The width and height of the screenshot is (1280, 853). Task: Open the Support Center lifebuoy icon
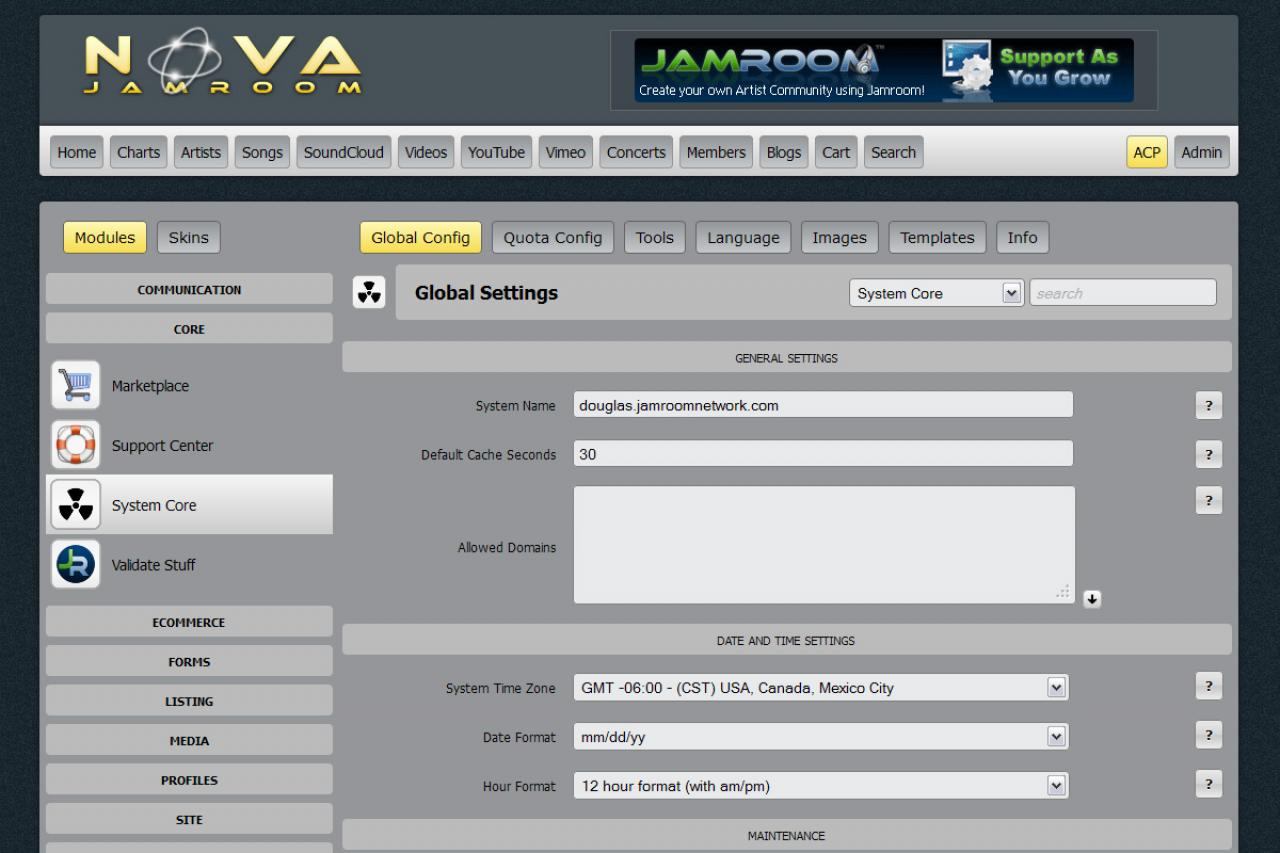point(76,446)
